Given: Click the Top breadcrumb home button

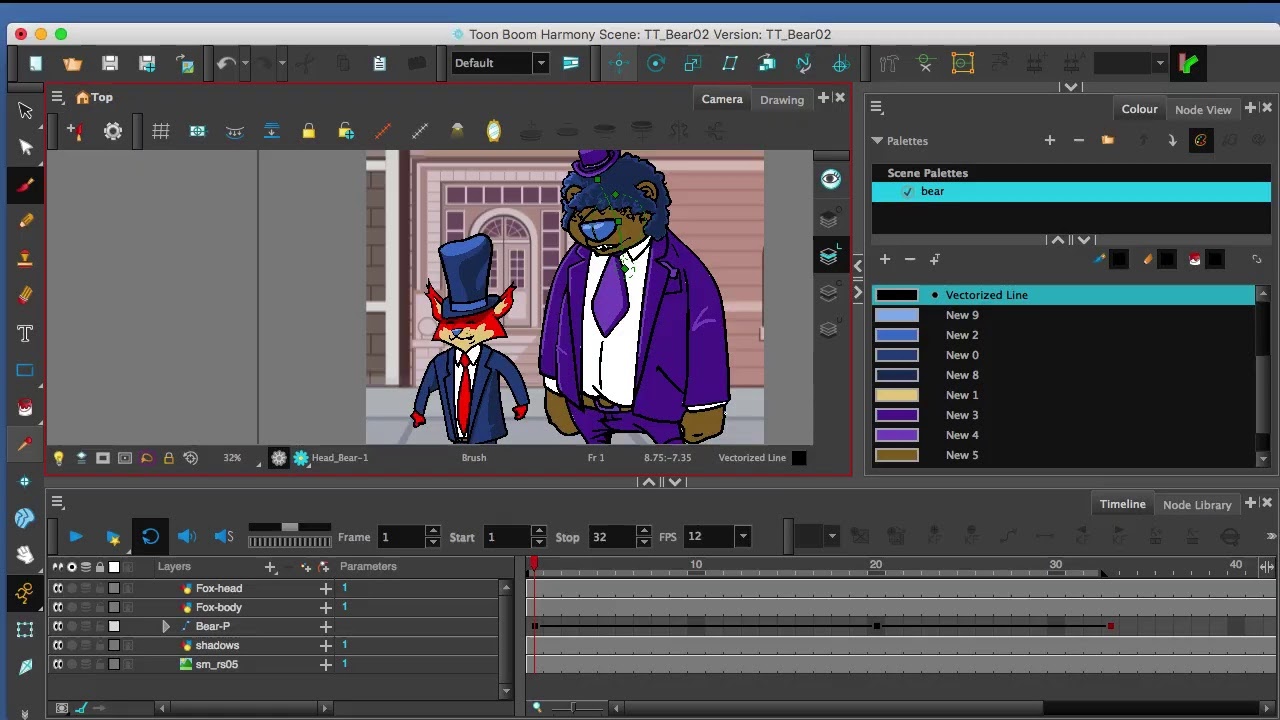Looking at the screenshot, I should (x=94, y=97).
